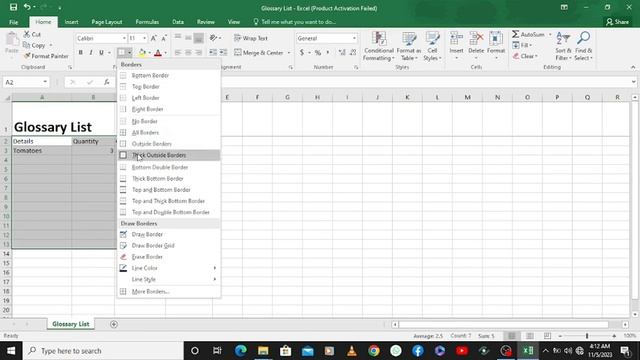Click the Fill Color bucket icon
640x360 pixels.
(x=142, y=52)
